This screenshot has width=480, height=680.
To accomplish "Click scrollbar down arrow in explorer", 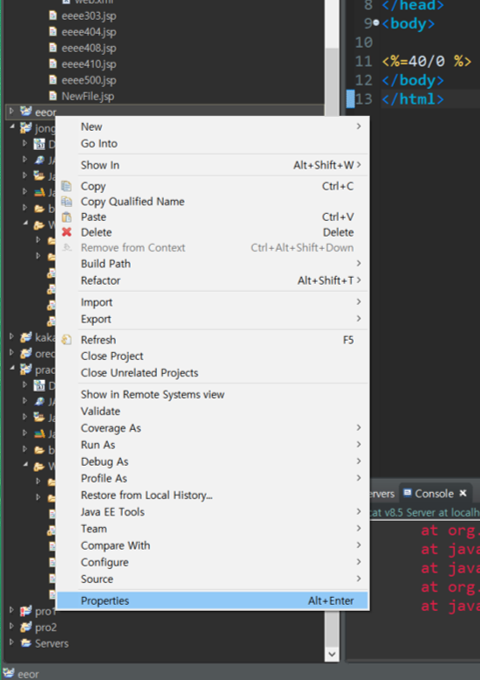I will point(332,654).
